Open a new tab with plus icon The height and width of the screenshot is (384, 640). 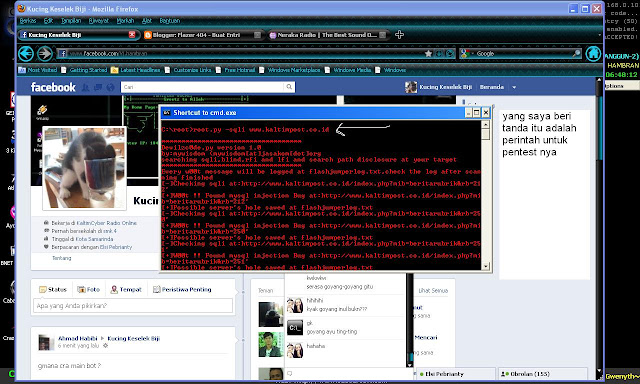(399, 35)
